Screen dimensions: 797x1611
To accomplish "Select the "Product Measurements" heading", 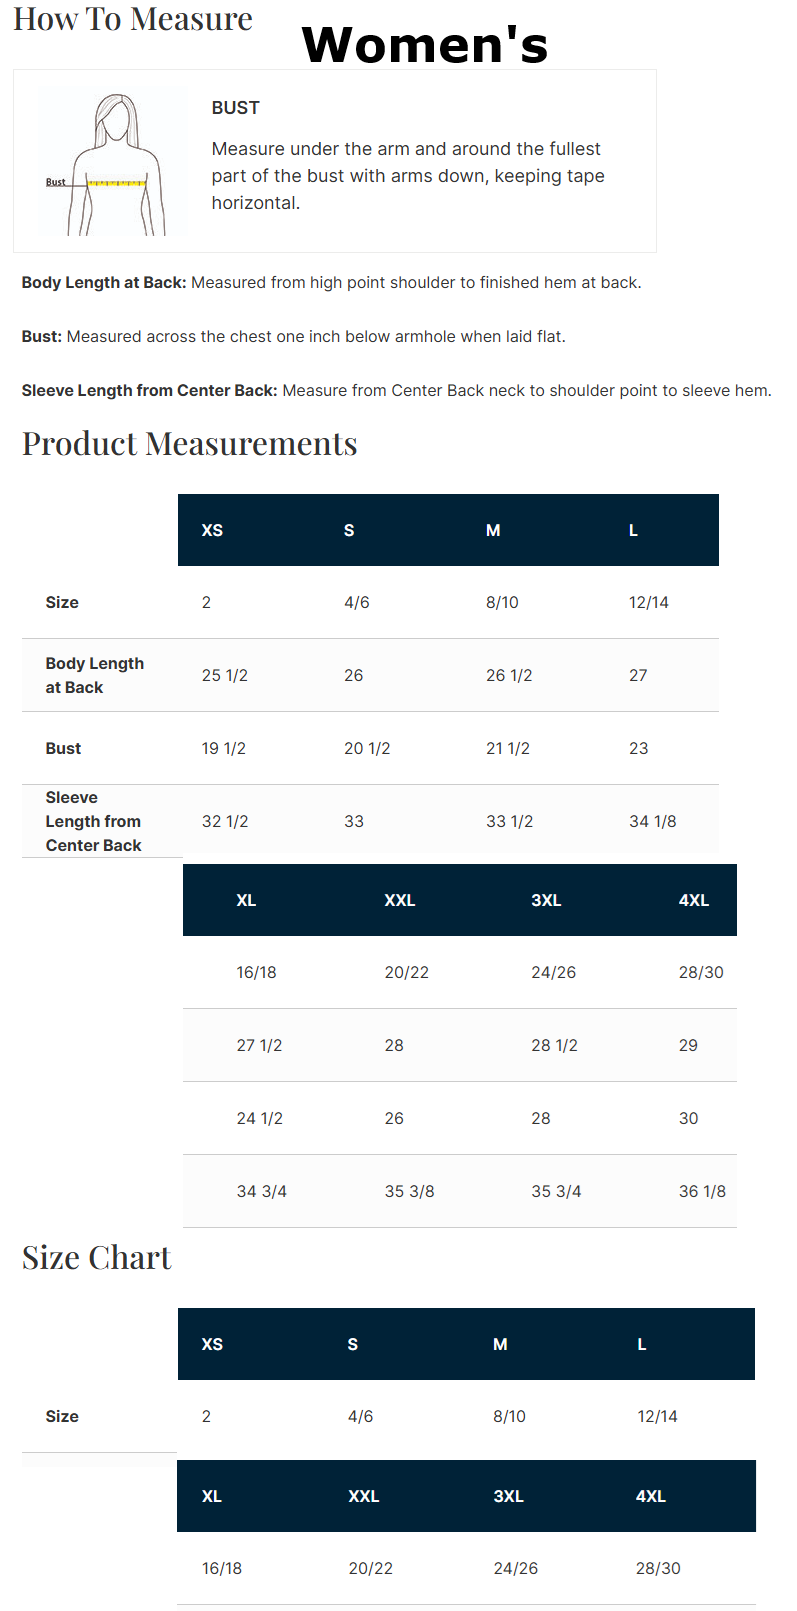I will pos(190,443).
